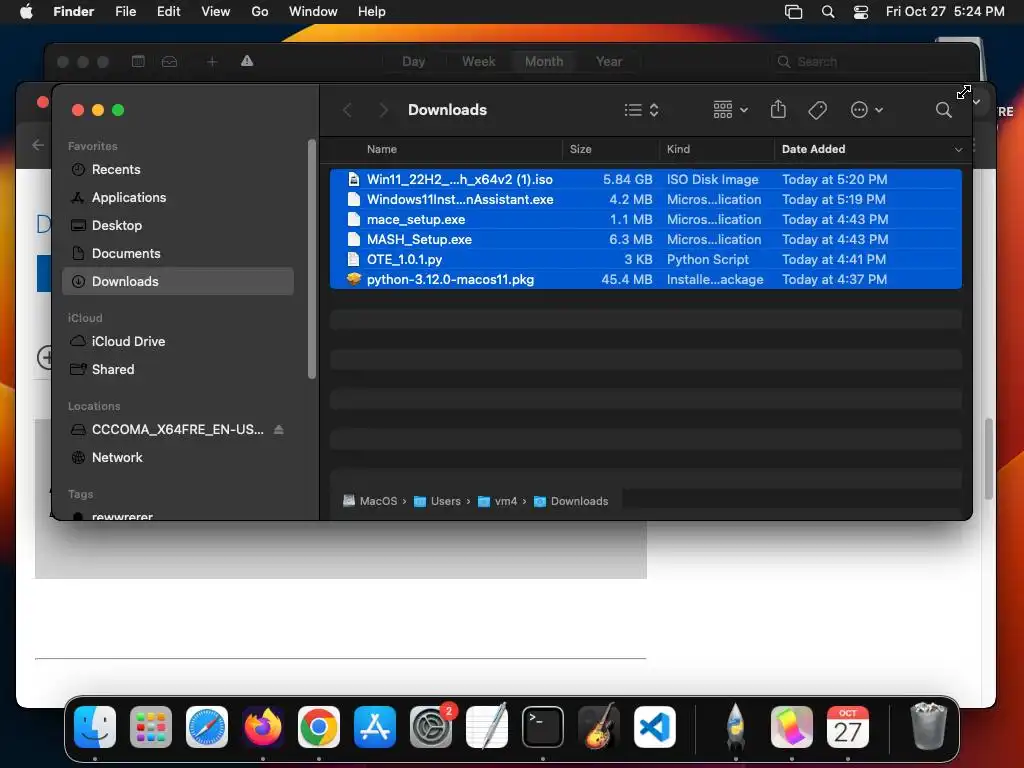Switch to Day tab in Calendar window
1024x768 pixels.
(x=413, y=61)
